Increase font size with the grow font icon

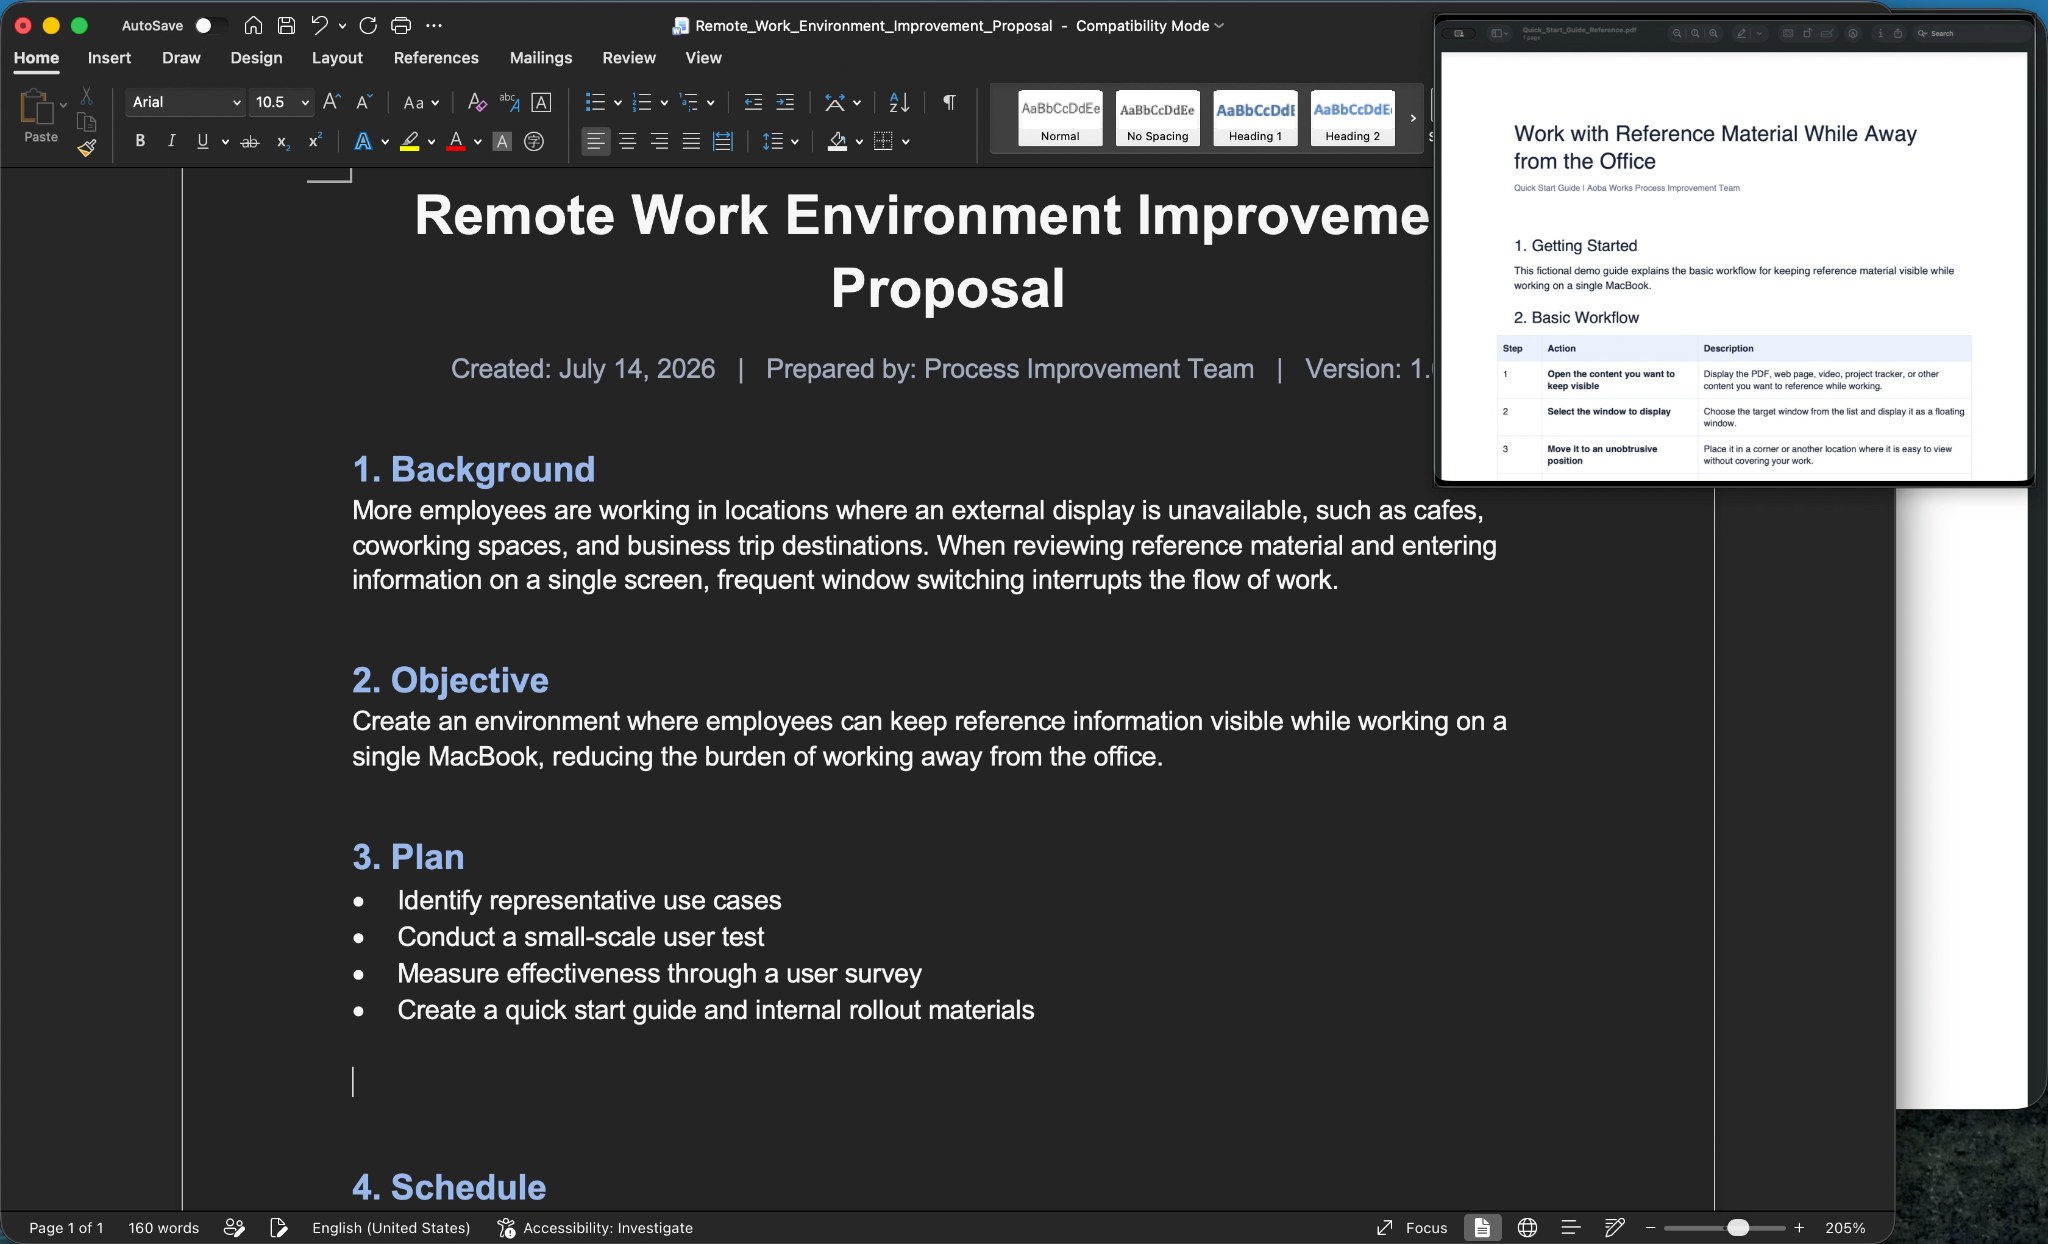332,102
